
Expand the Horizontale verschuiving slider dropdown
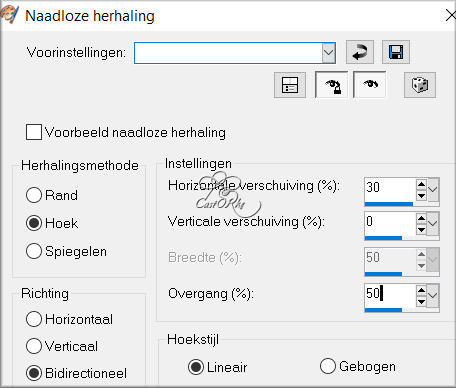[x=433, y=190]
